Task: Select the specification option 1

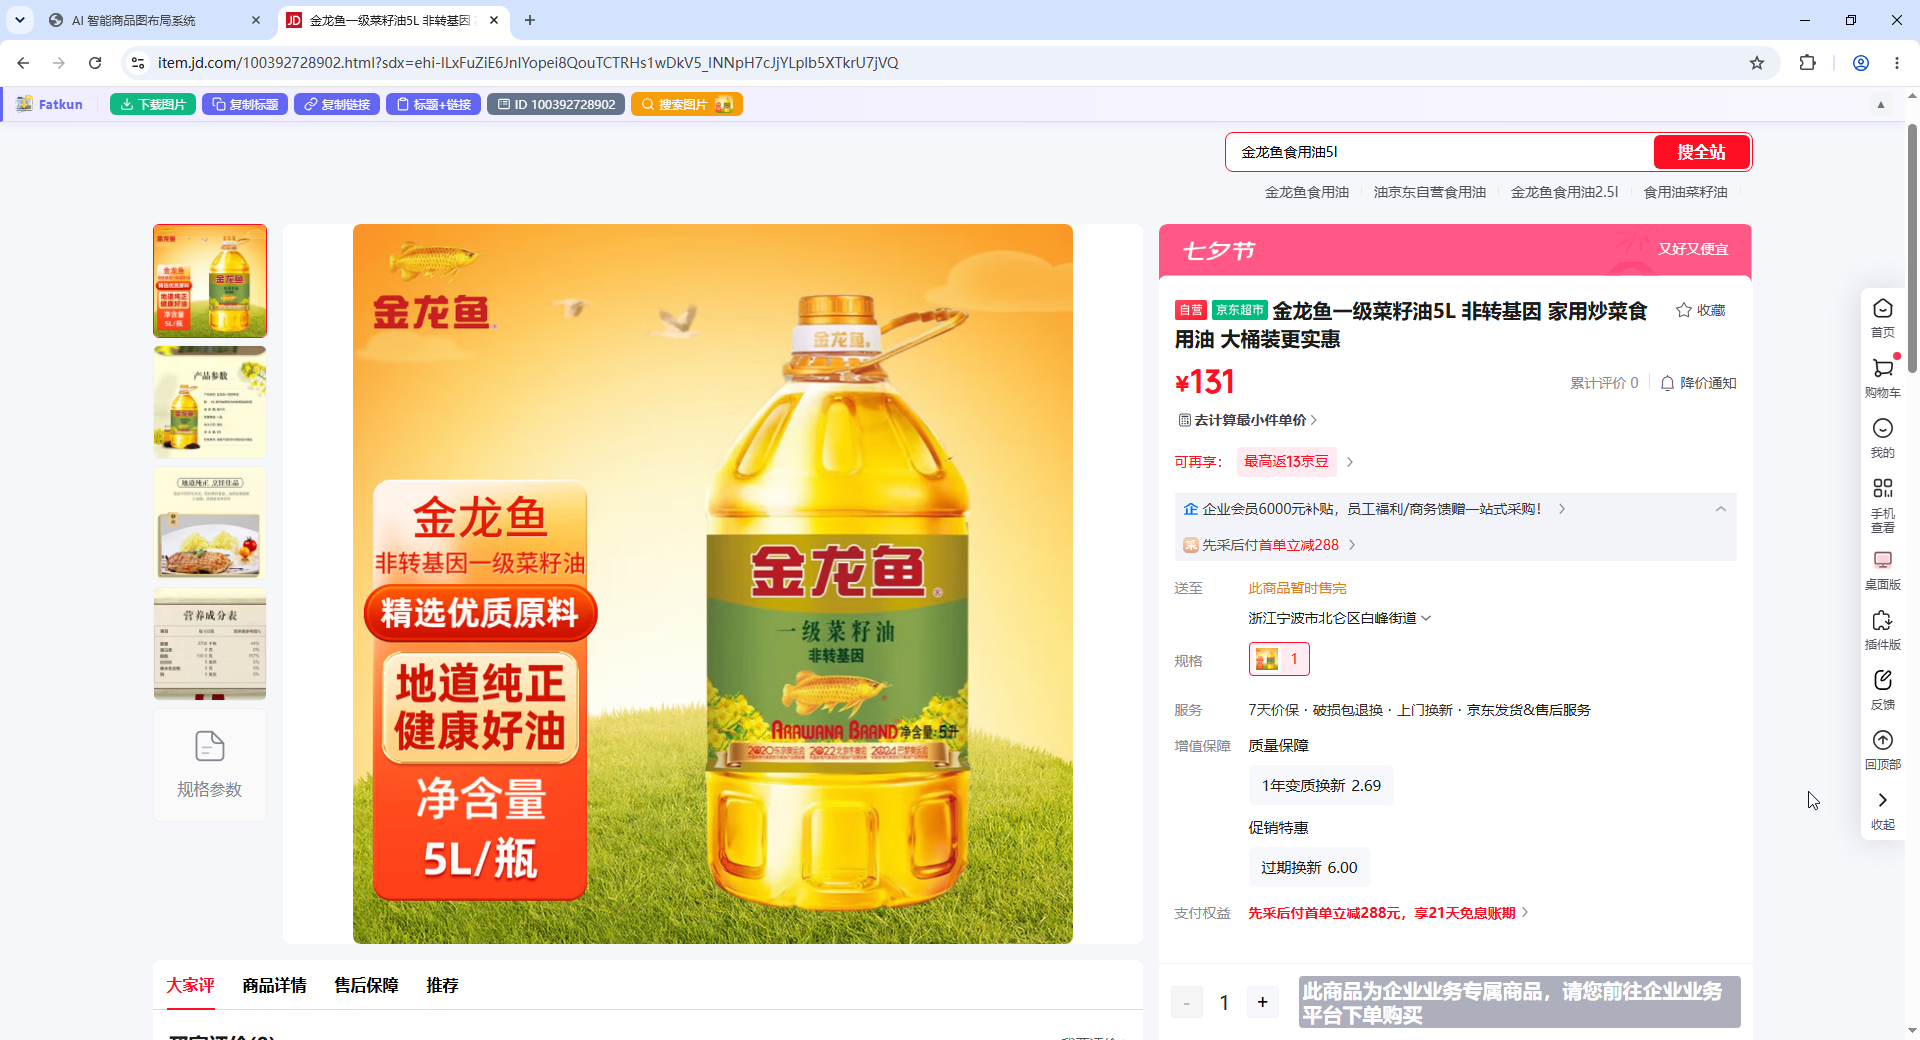Action: pos(1279,659)
